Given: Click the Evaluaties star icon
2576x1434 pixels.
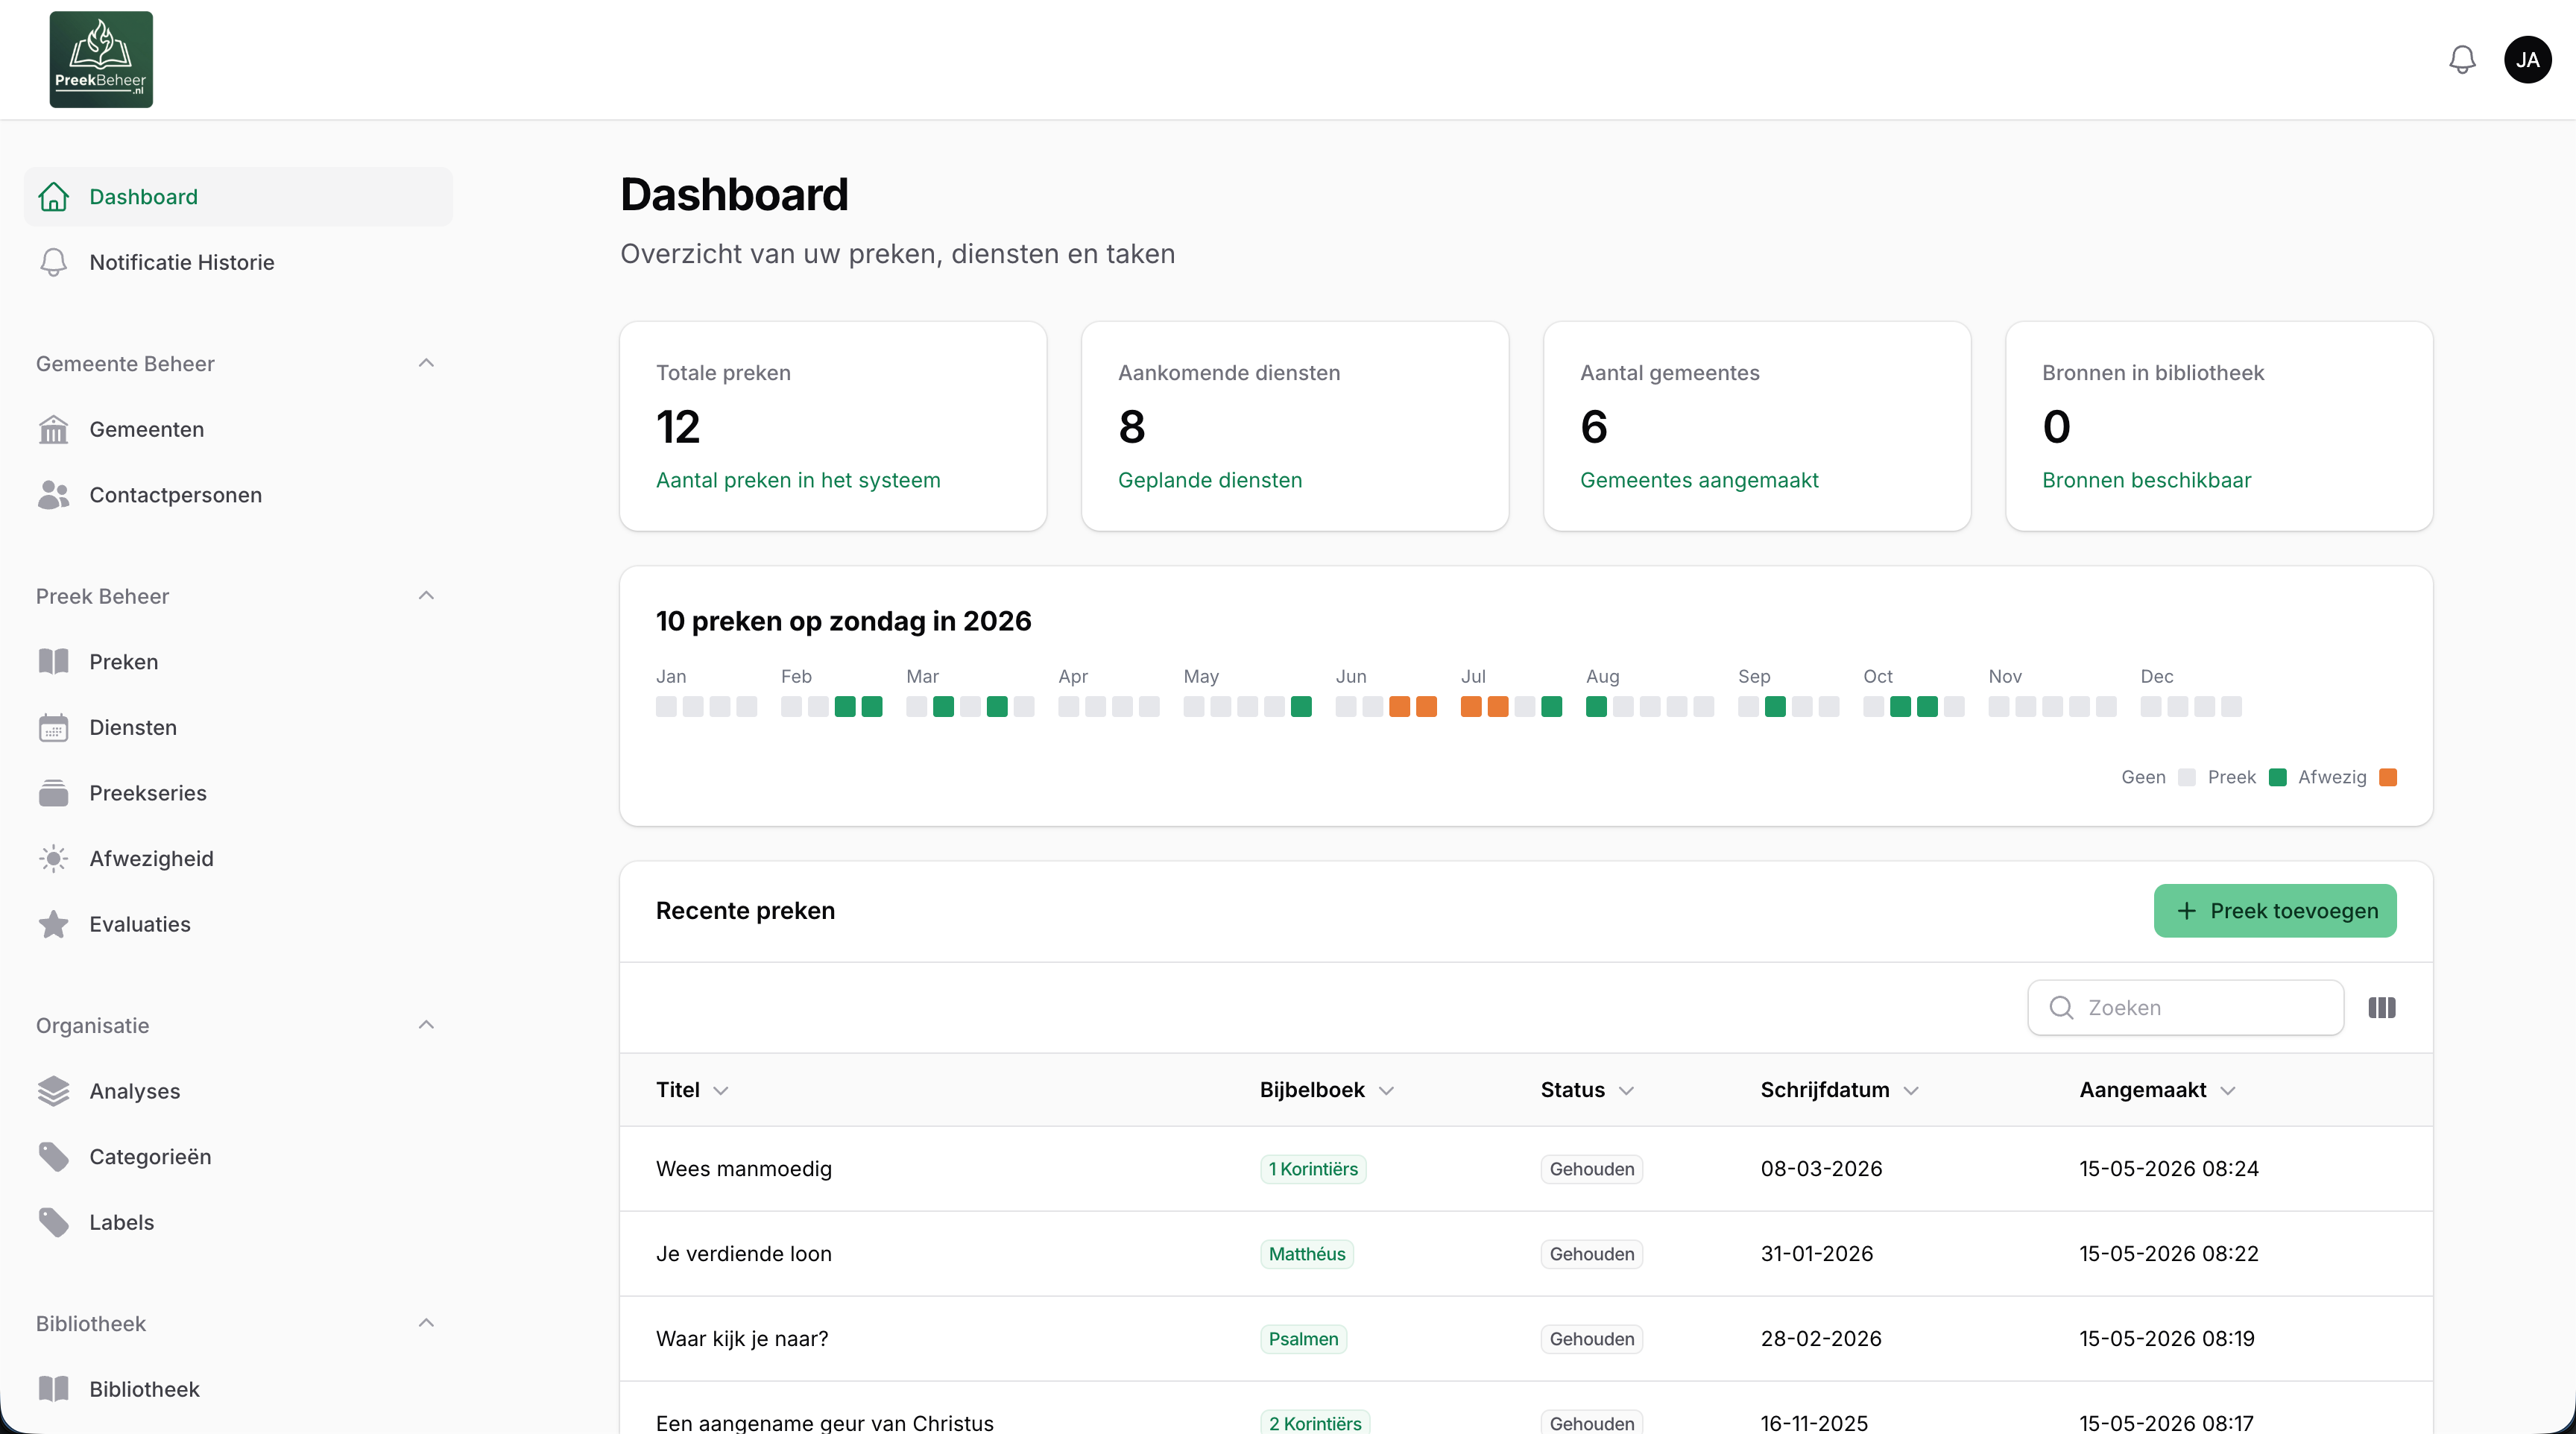Looking at the screenshot, I should (53, 924).
